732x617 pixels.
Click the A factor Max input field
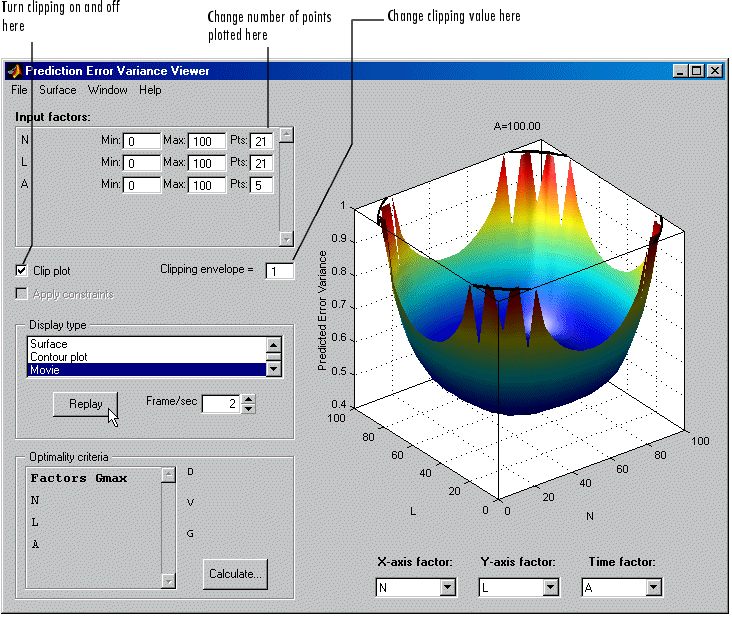[207, 185]
